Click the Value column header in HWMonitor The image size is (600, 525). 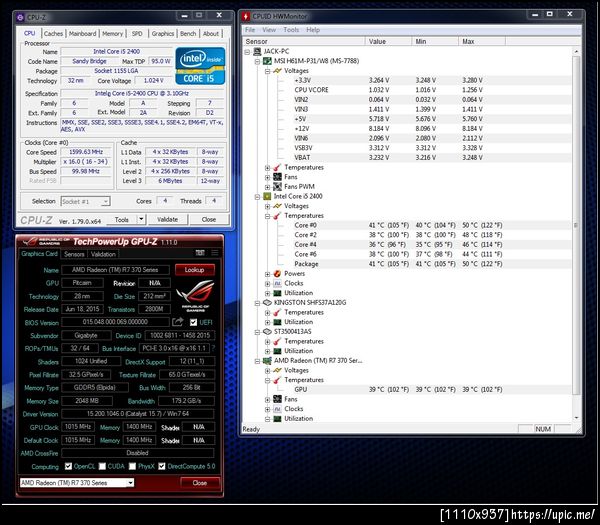point(388,41)
